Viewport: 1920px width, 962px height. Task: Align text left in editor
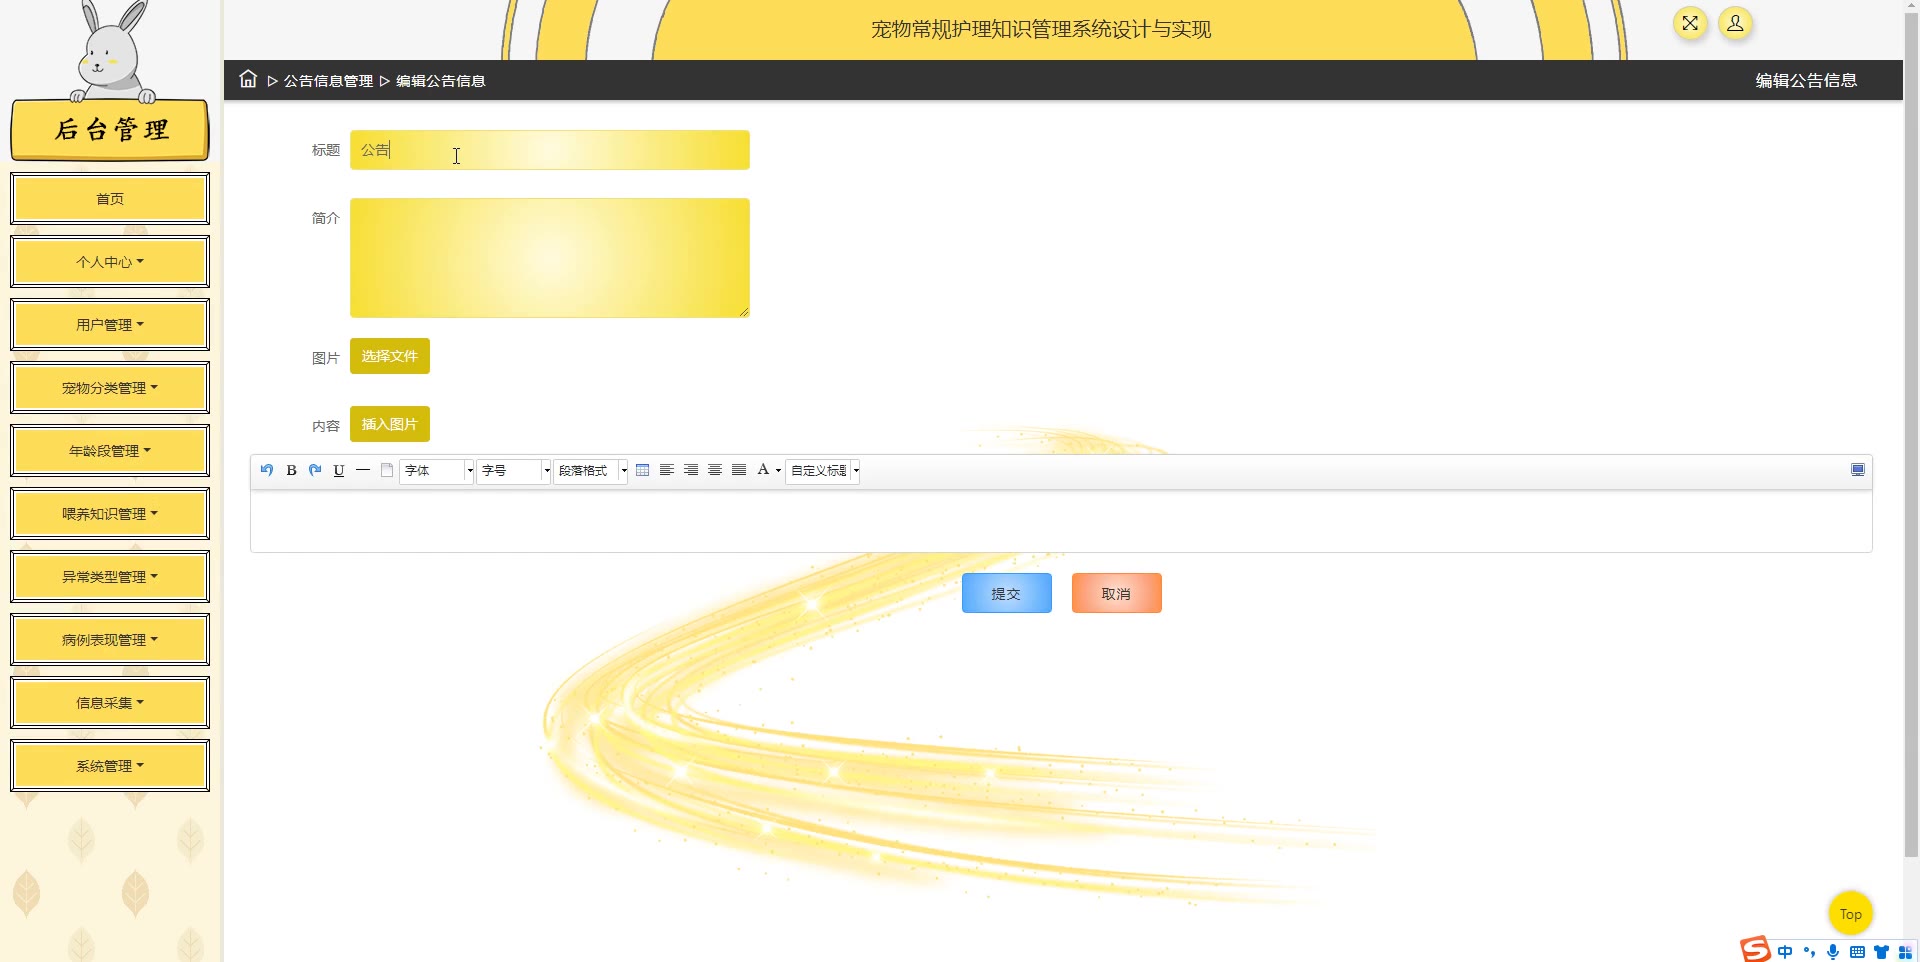click(x=667, y=470)
